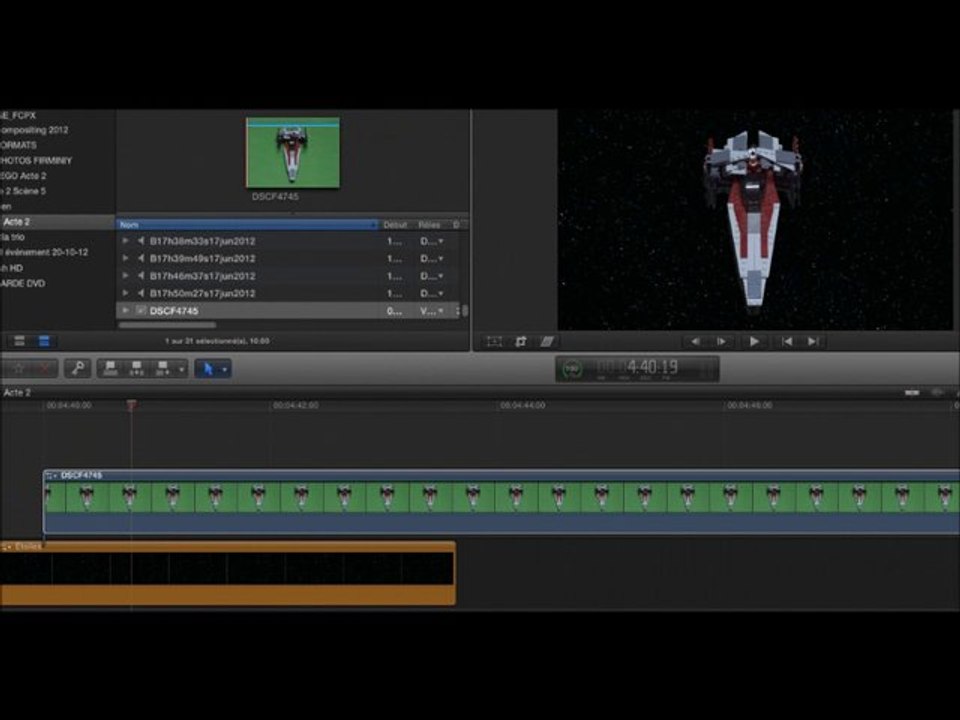Image resolution: width=960 pixels, height=720 pixels.
Task: Select the orange Etoiles clip in timeline
Action: click(228, 574)
